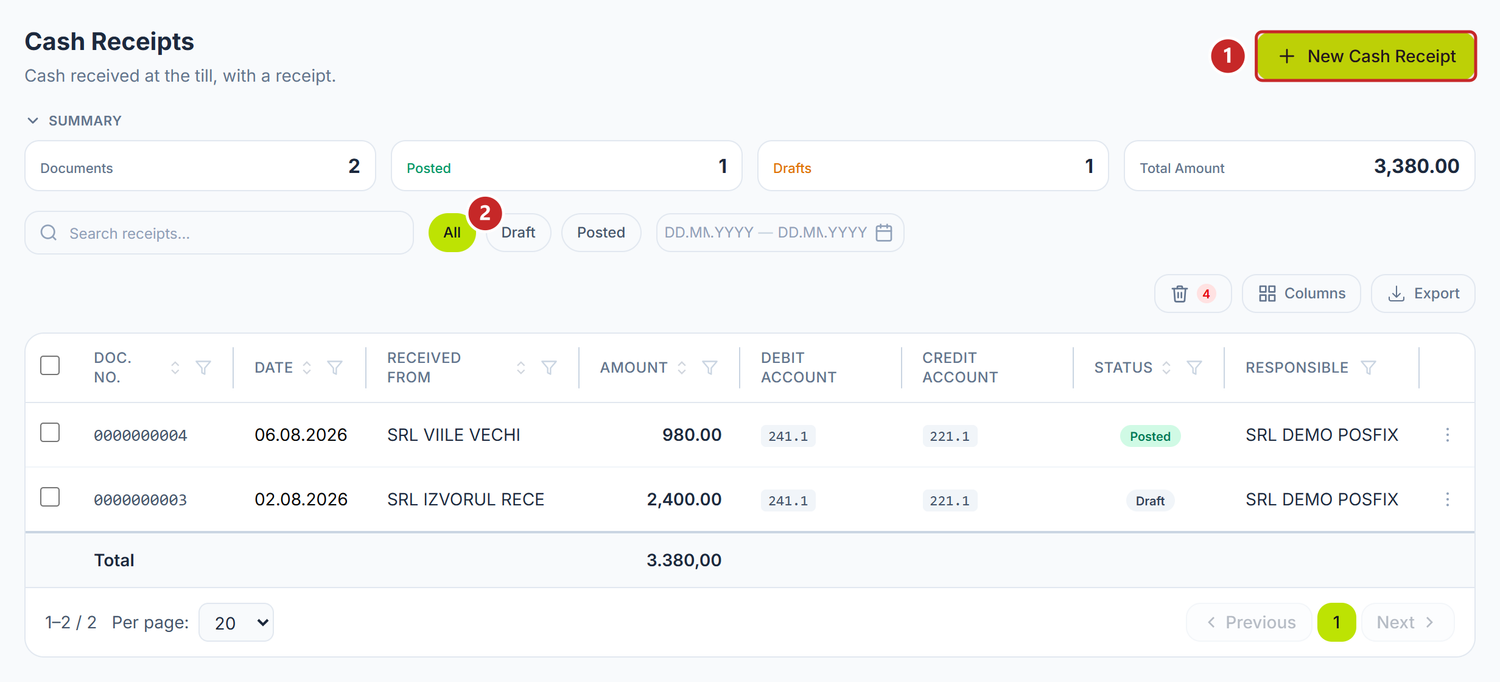1500x682 pixels.
Task: Check the row for receipt 0000000004
Action: pos(50,432)
